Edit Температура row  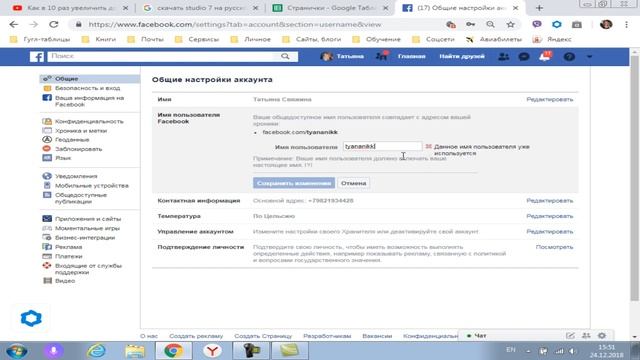tap(549, 216)
